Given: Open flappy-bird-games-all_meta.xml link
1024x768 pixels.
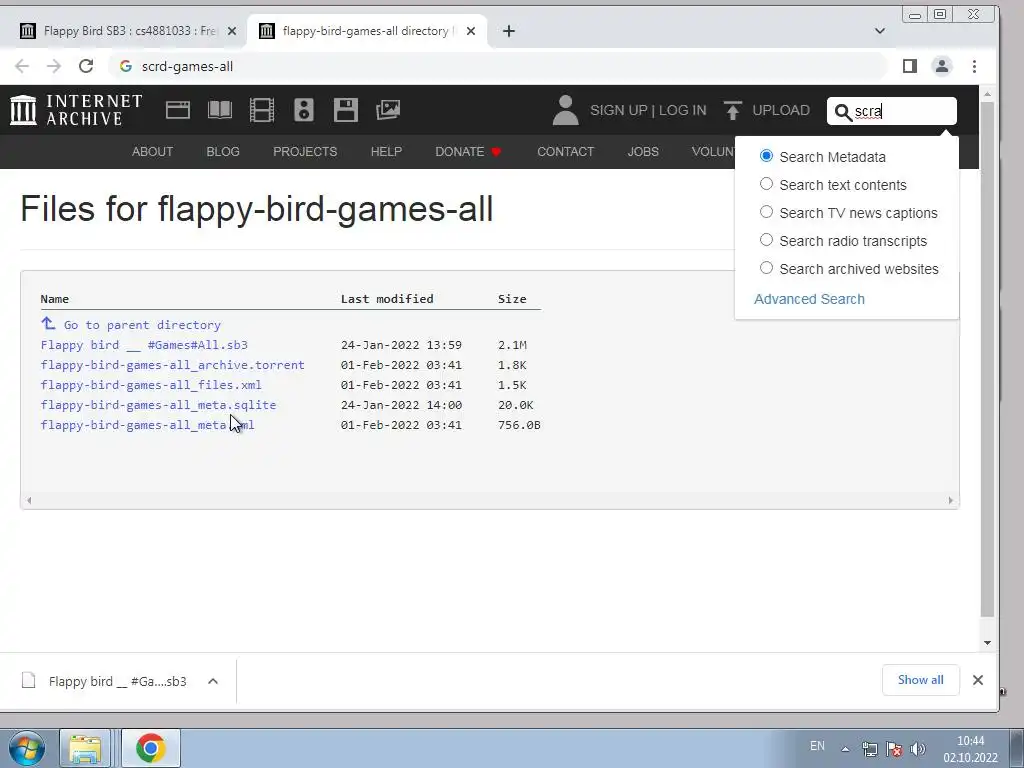Looking at the screenshot, I should (x=148, y=425).
